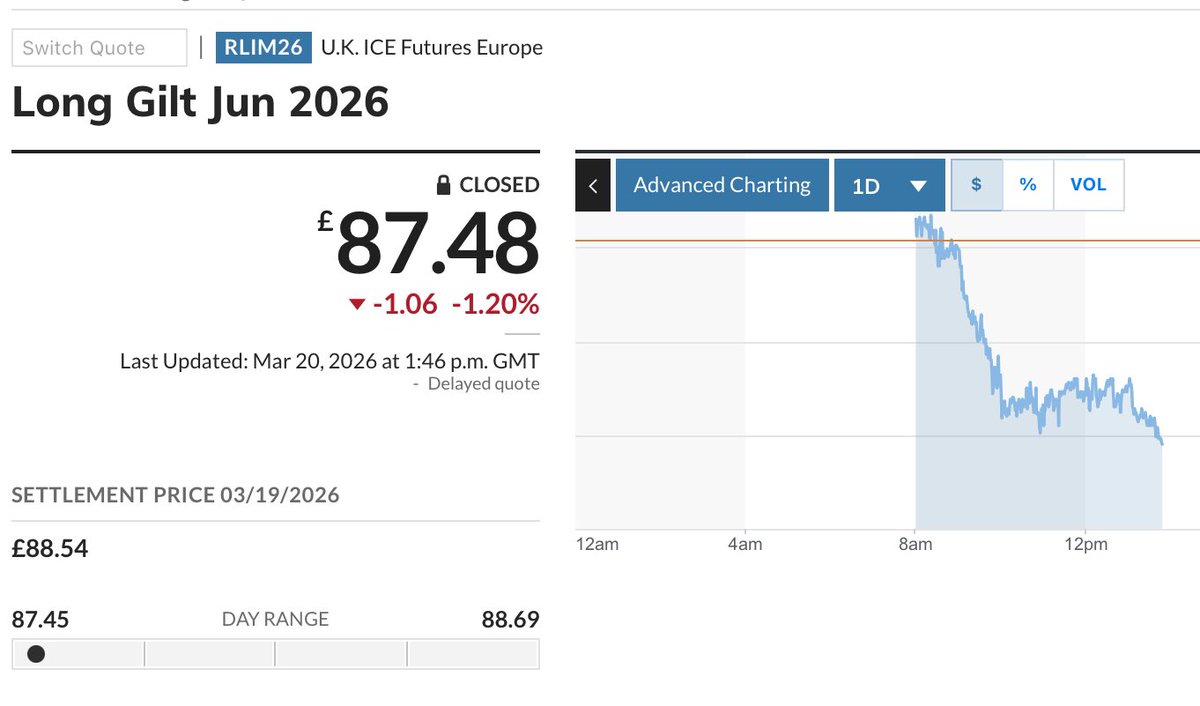Collapse the chart panel with left chevron
The image size is (1200, 706).
coord(593,185)
